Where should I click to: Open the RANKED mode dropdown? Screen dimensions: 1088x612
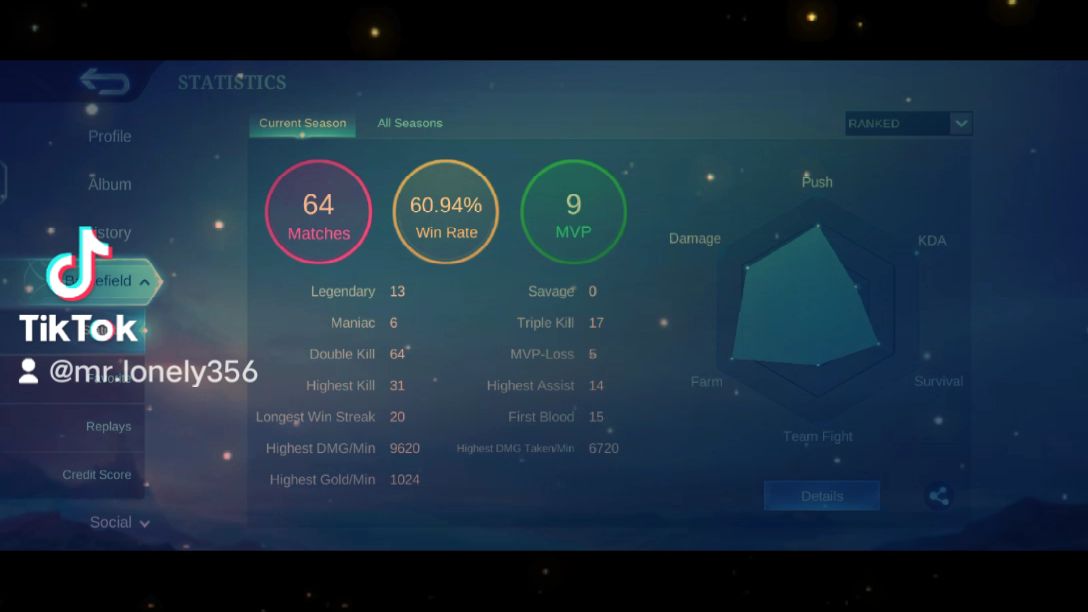pos(896,124)
